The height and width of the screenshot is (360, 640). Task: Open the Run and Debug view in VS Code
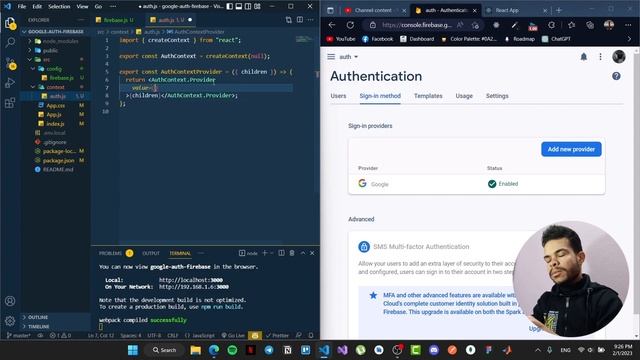10,82
